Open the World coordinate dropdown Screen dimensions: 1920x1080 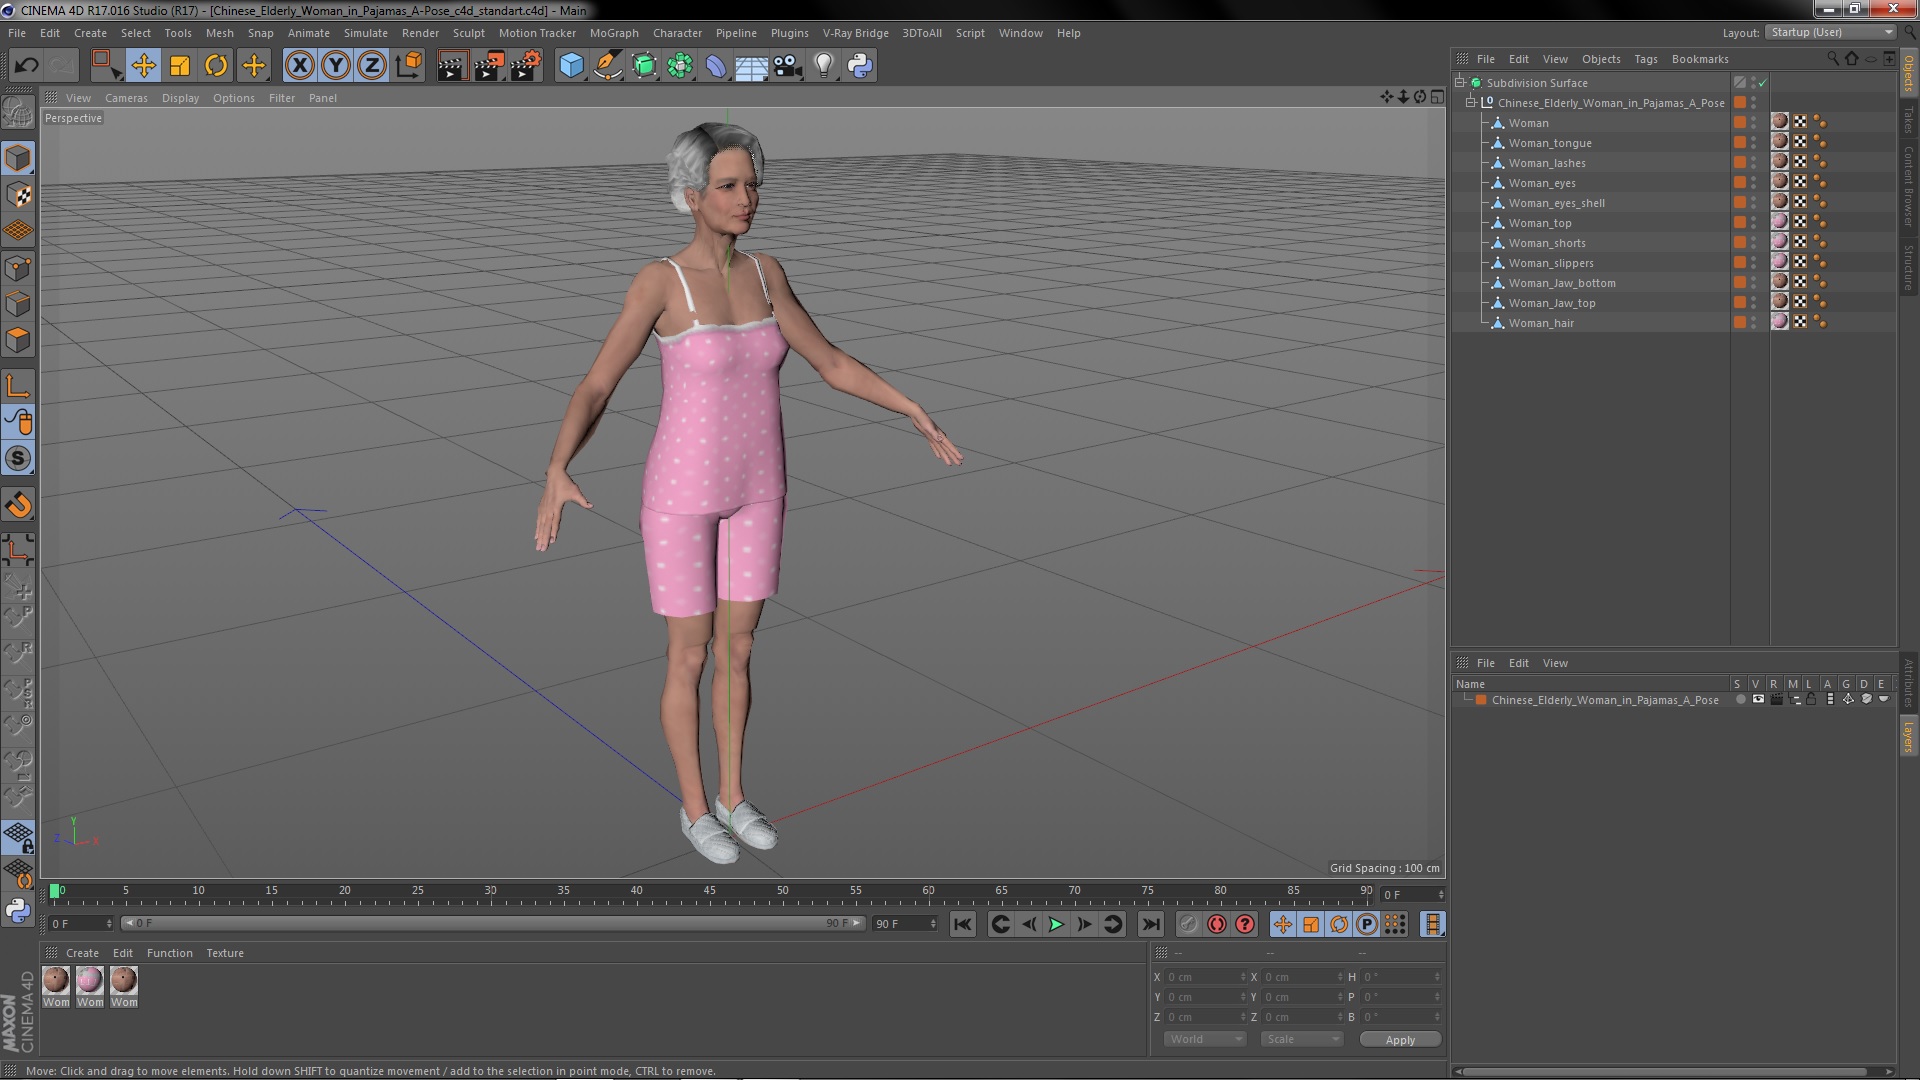1205,1040
